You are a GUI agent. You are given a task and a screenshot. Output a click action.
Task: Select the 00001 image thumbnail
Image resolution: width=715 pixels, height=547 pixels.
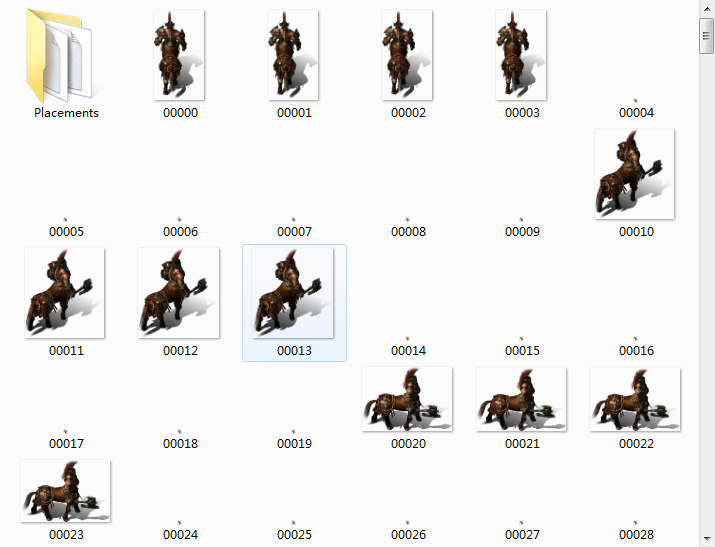point(293,55)
